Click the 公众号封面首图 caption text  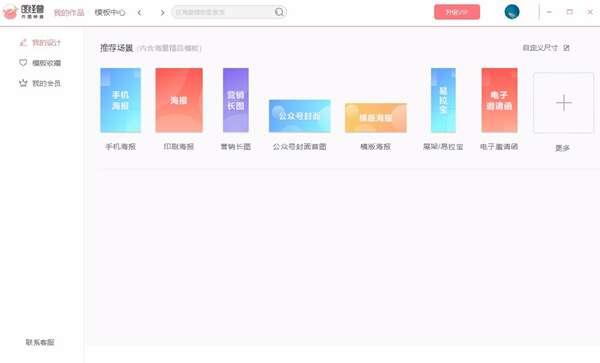[300, 147]
